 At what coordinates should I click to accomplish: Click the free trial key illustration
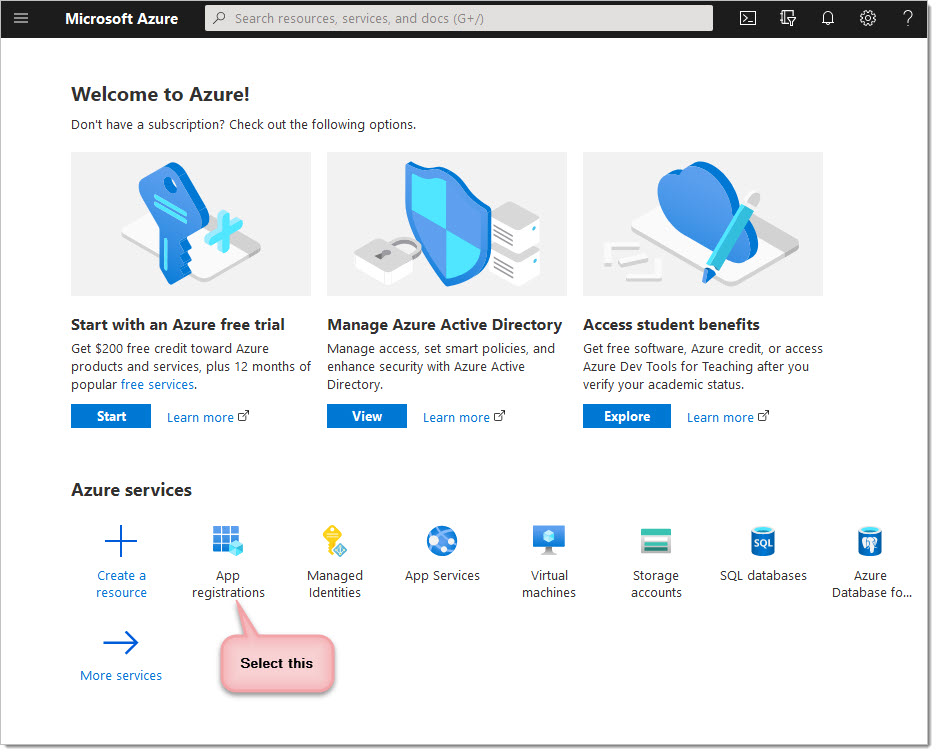(x=191, y=224)
